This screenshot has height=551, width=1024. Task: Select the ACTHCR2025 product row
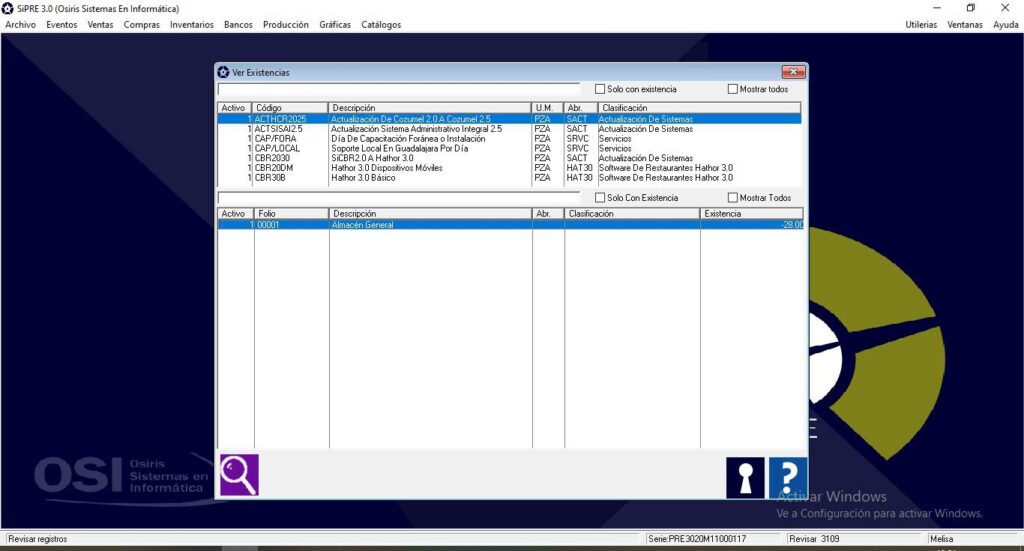[509, 119]
